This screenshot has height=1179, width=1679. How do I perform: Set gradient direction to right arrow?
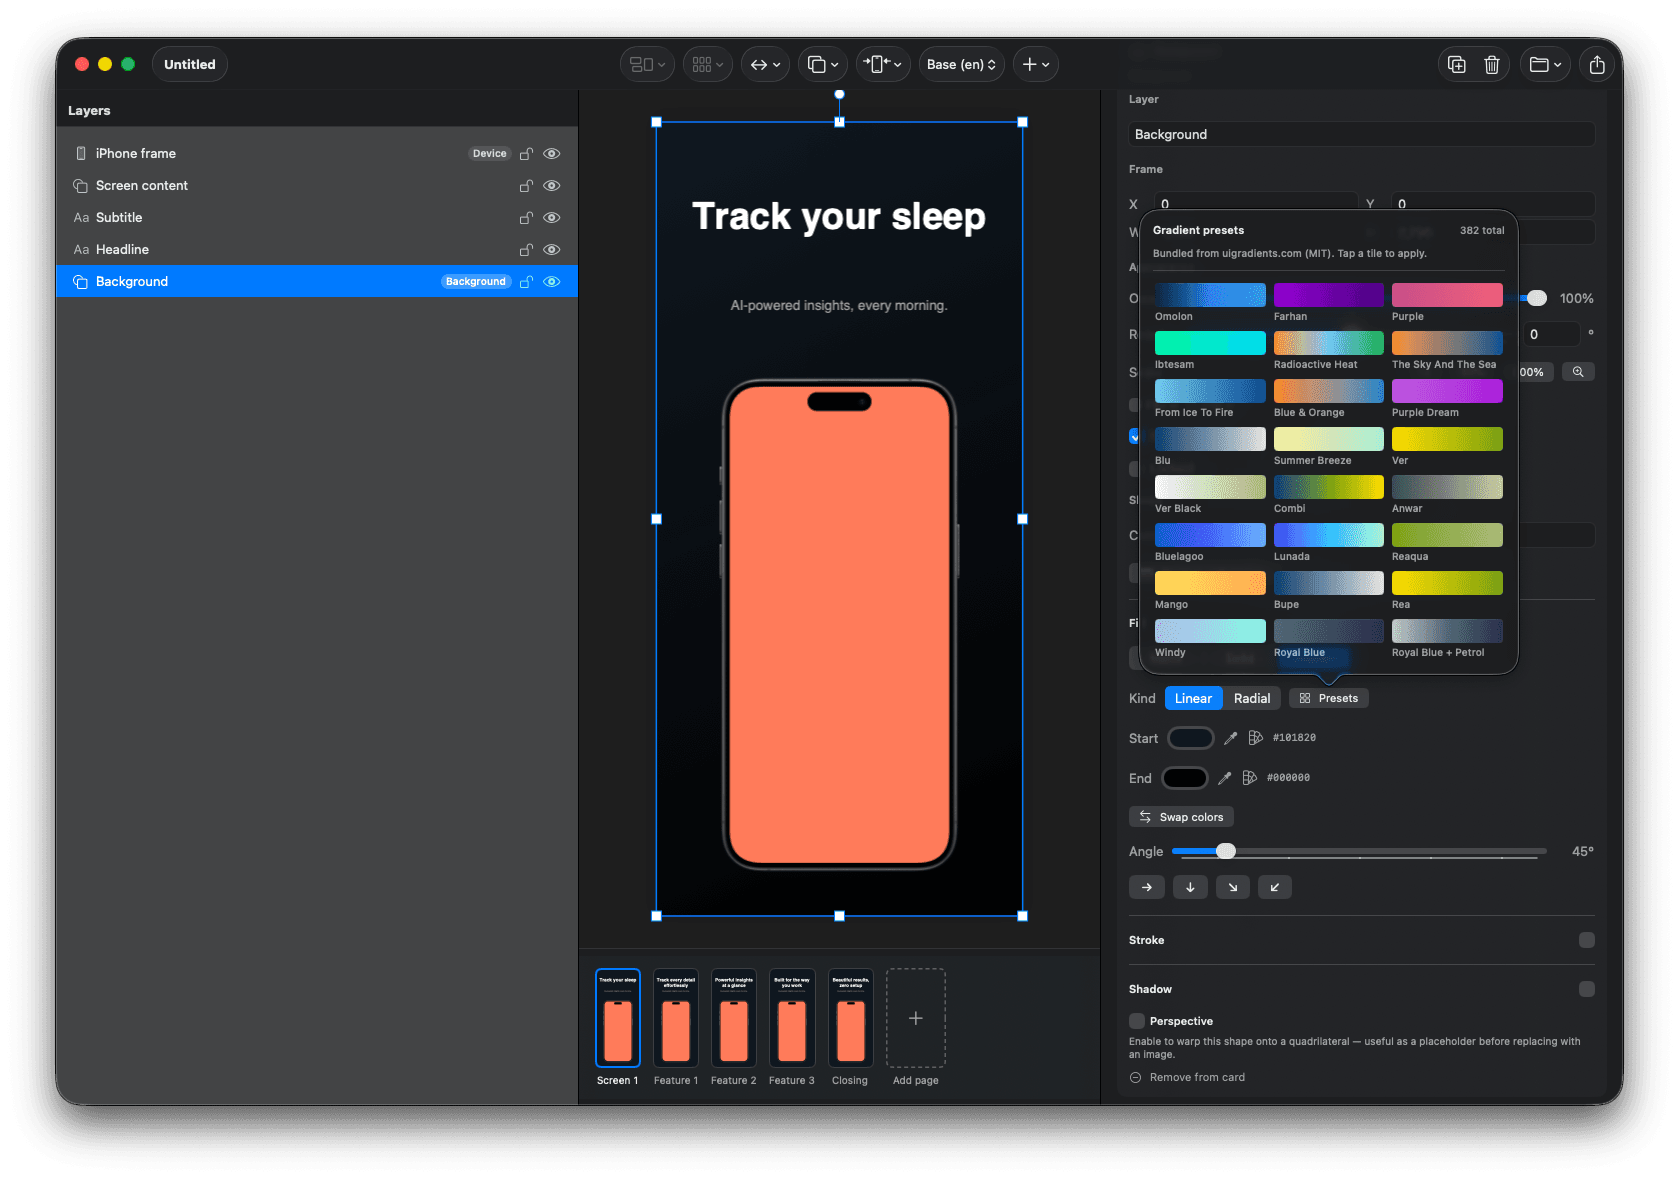pyautogui.click(x=1147, y=887)
